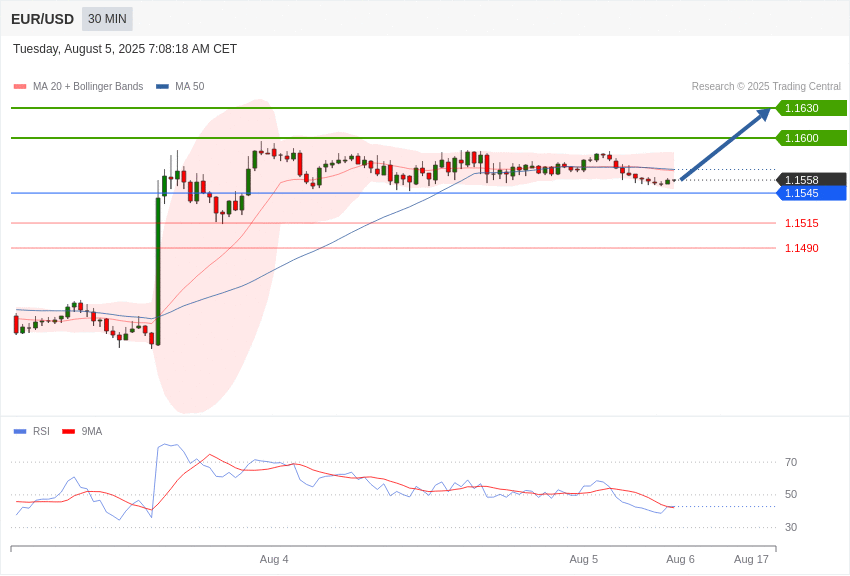Click the MA 50 legend color swatch

162,87
